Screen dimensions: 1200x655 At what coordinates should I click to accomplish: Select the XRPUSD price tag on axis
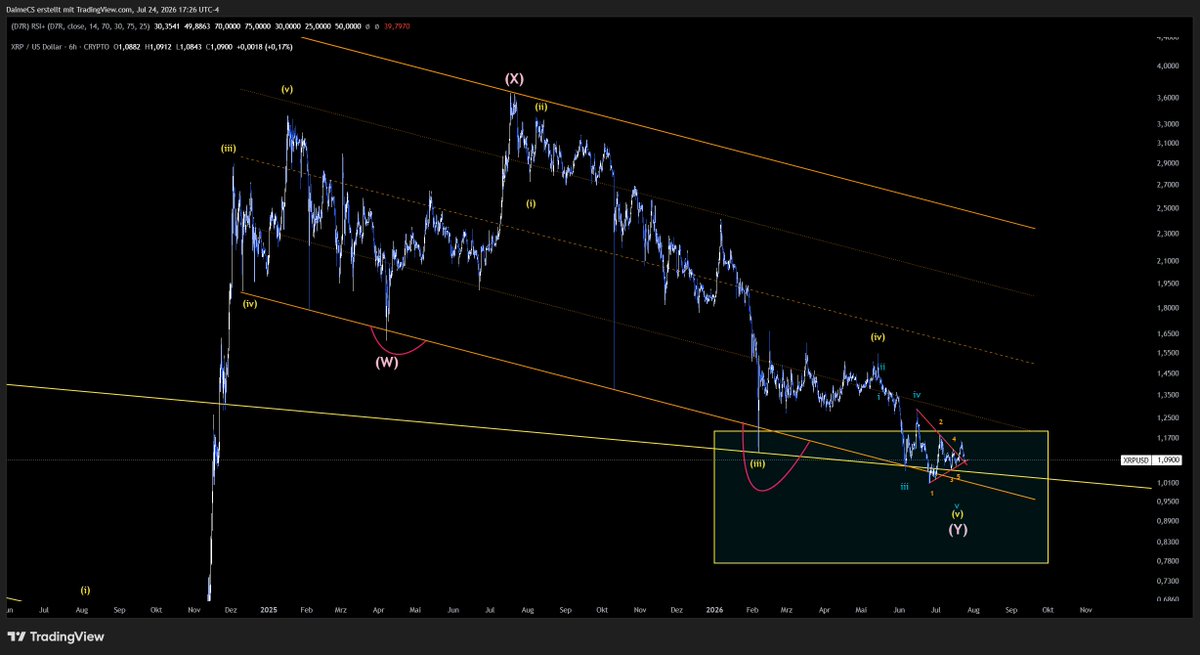pyautogui.click(x=1136, y=460)
